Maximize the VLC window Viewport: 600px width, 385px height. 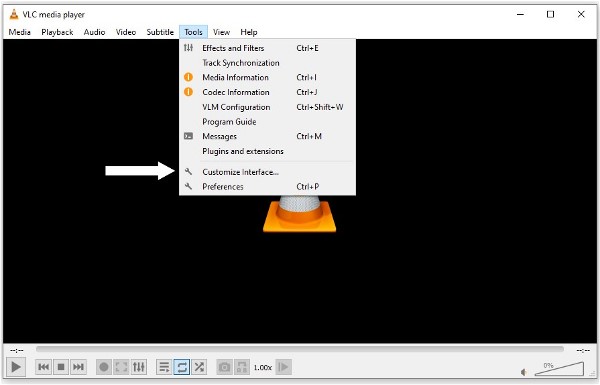[550, 15]
